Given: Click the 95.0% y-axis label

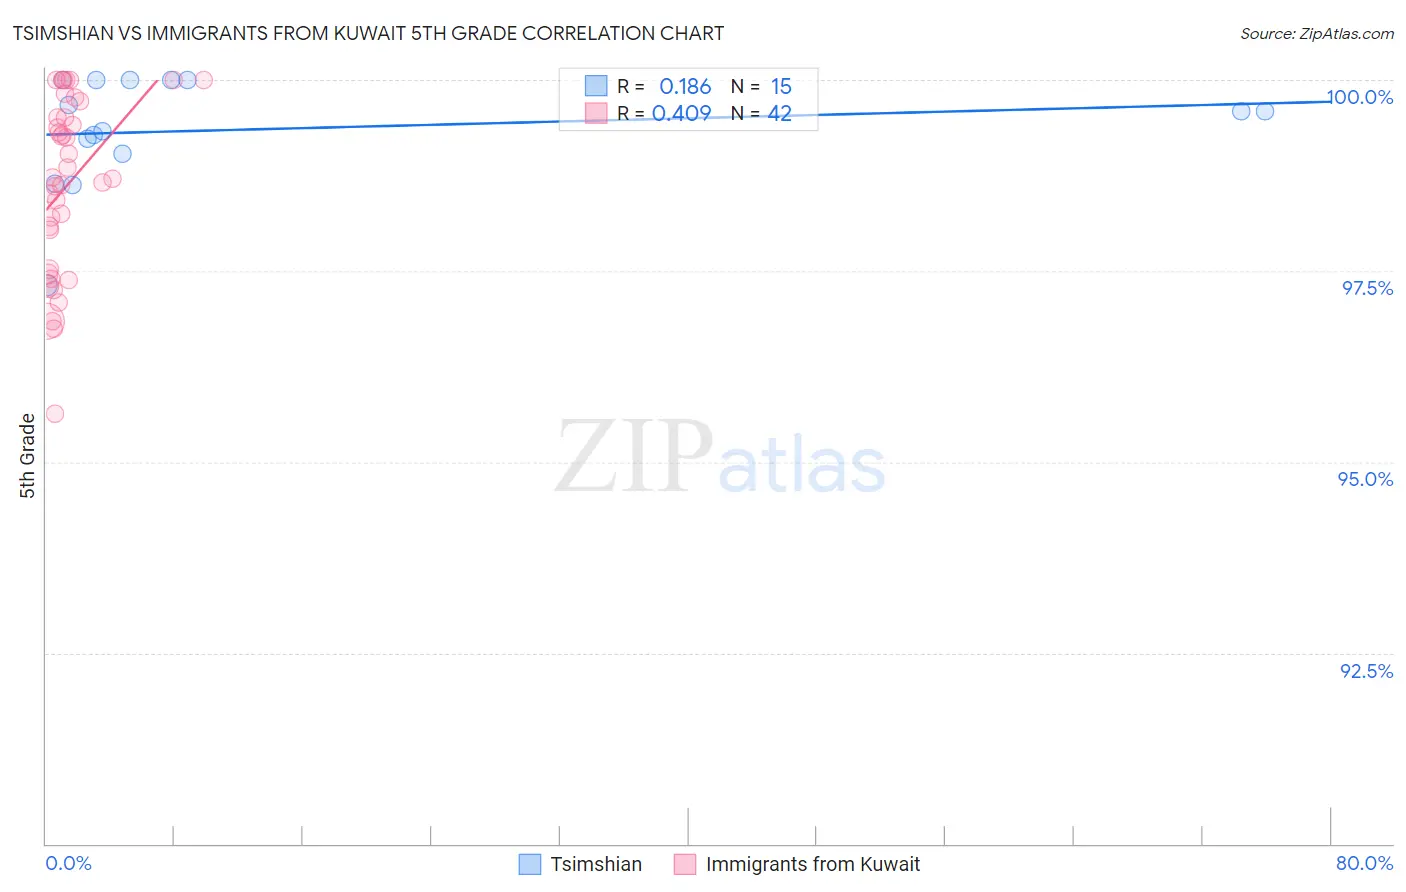Looking at the screenshot, I should 1366,479.
